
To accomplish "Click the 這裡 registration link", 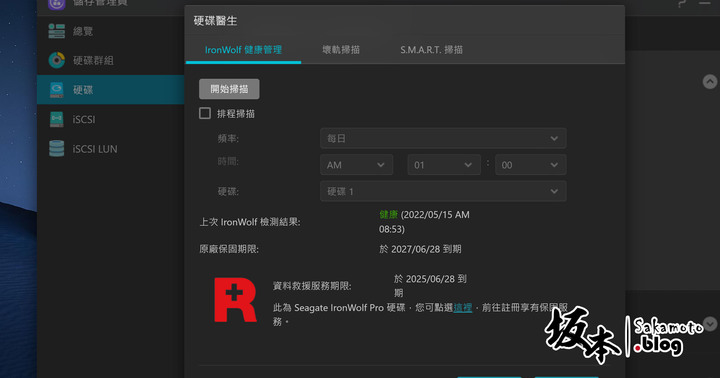I will click(462, 308).
